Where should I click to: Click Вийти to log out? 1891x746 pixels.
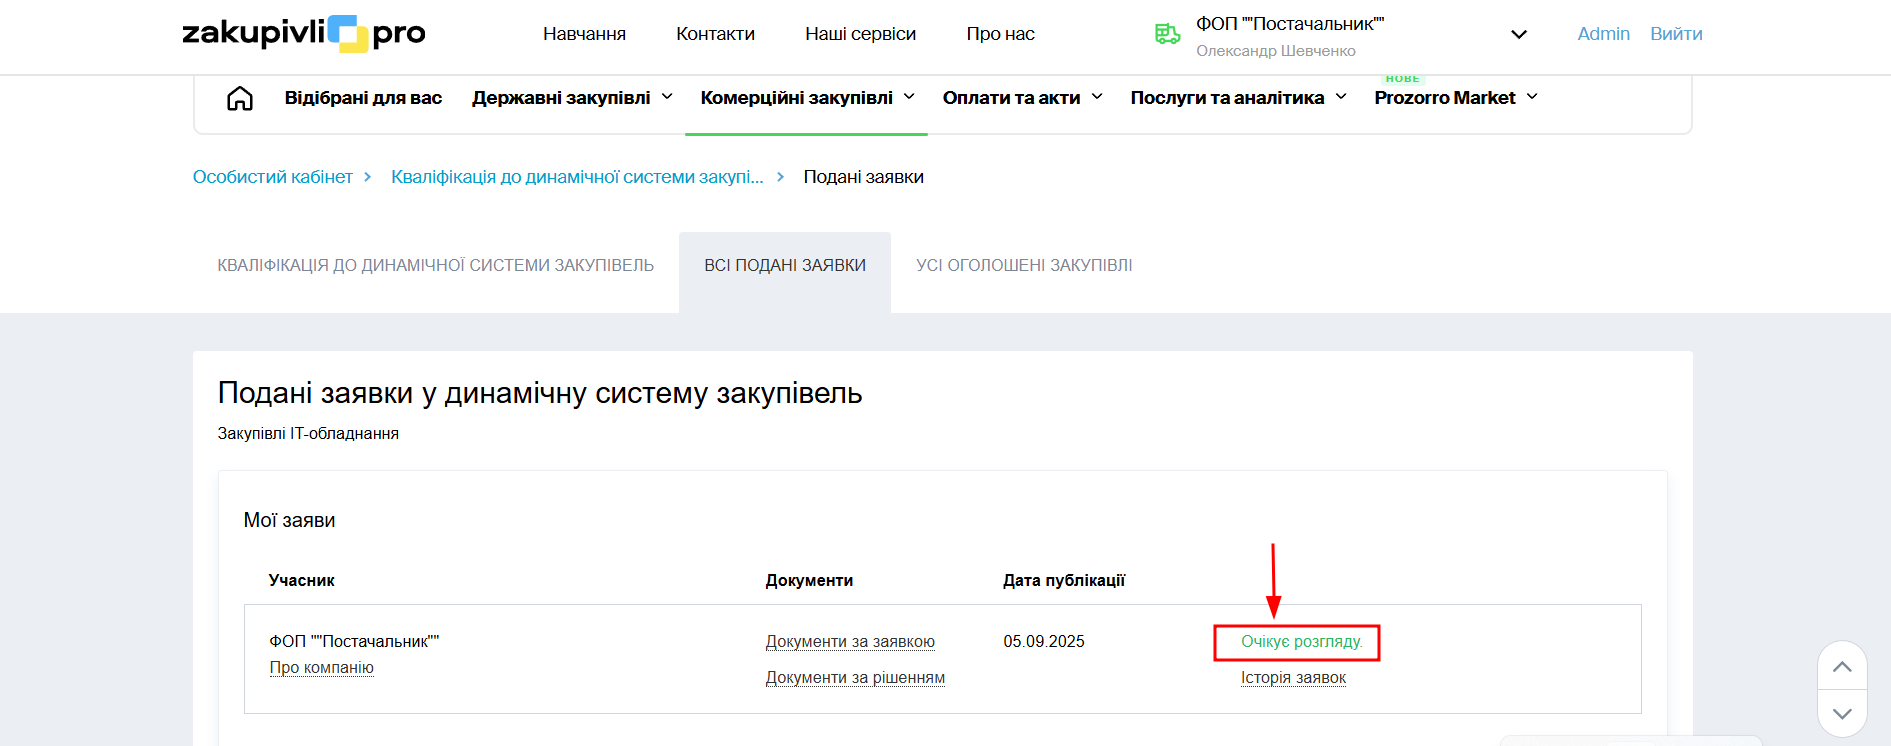point(1676,34)
